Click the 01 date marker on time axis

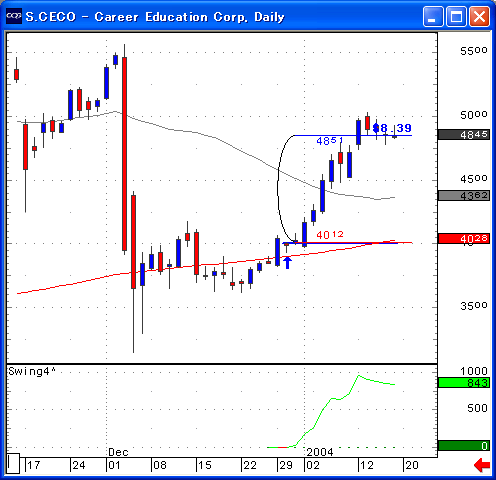click(114, 465)
